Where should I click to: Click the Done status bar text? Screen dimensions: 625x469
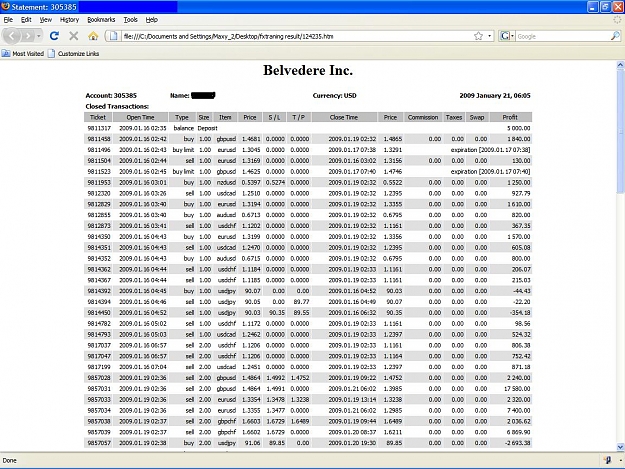[10, 460]
